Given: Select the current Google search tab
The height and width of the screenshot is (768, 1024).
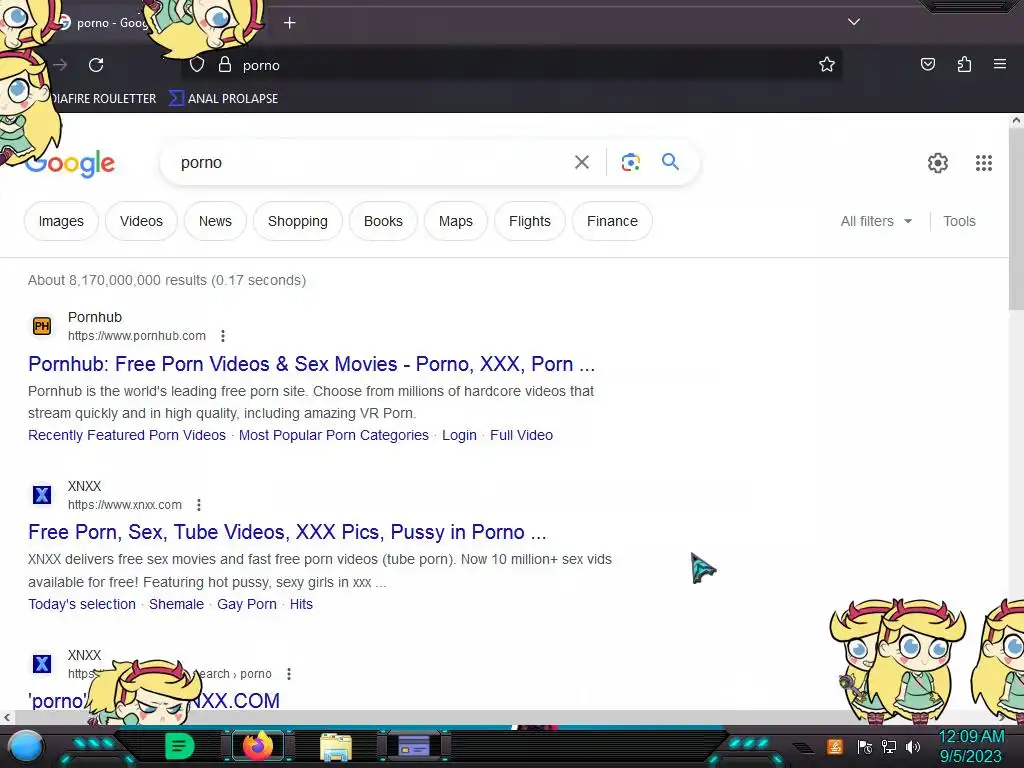Looking at the screenshot, I should click(x=108, y=23).
